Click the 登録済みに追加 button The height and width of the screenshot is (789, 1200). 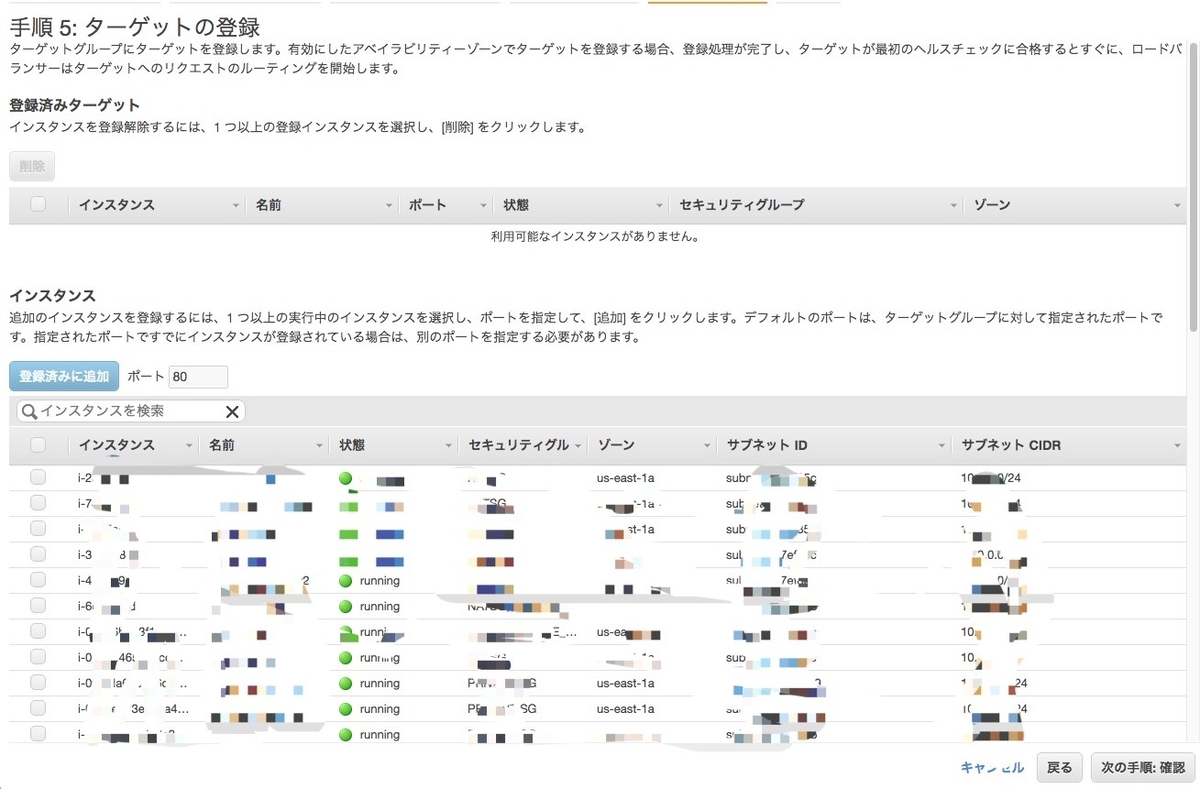pyautogui.click(x=62, y=376)
